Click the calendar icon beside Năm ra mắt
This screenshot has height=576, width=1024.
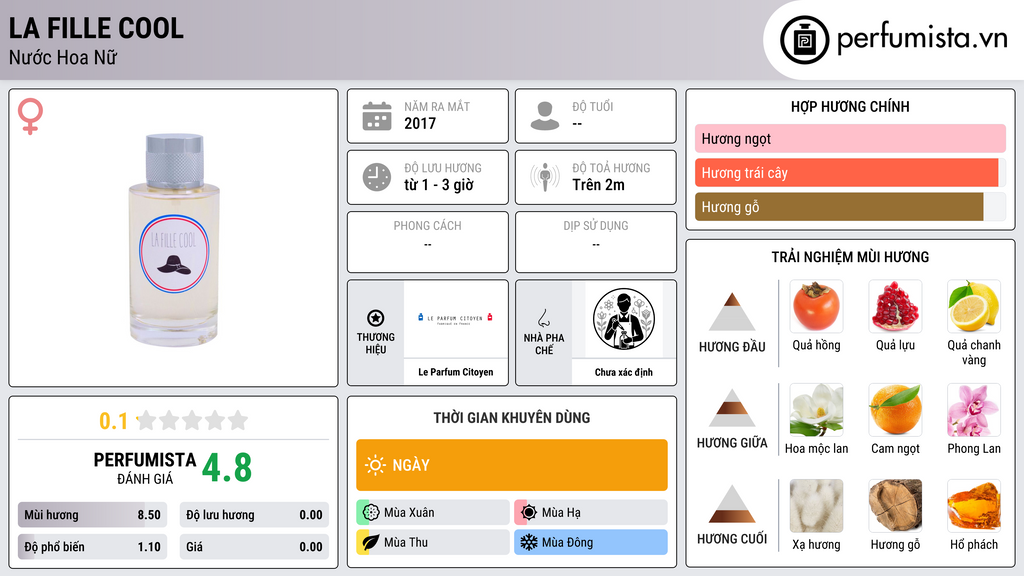coord(377,116)
